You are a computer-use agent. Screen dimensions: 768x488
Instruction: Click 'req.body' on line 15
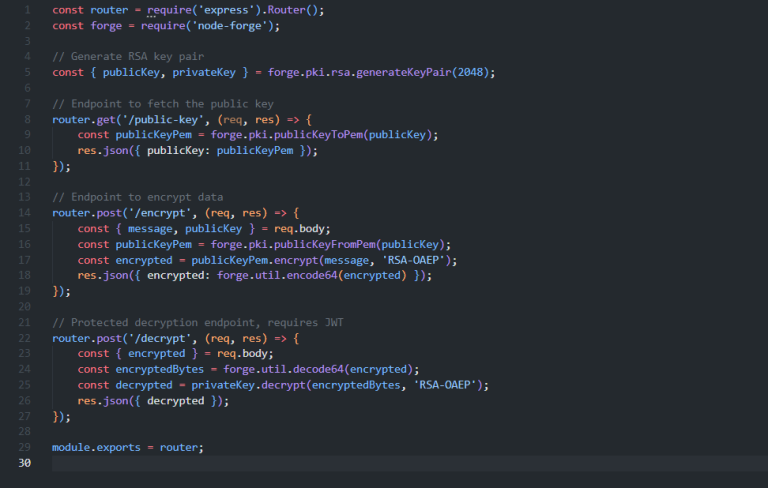(x=299, y=229)
